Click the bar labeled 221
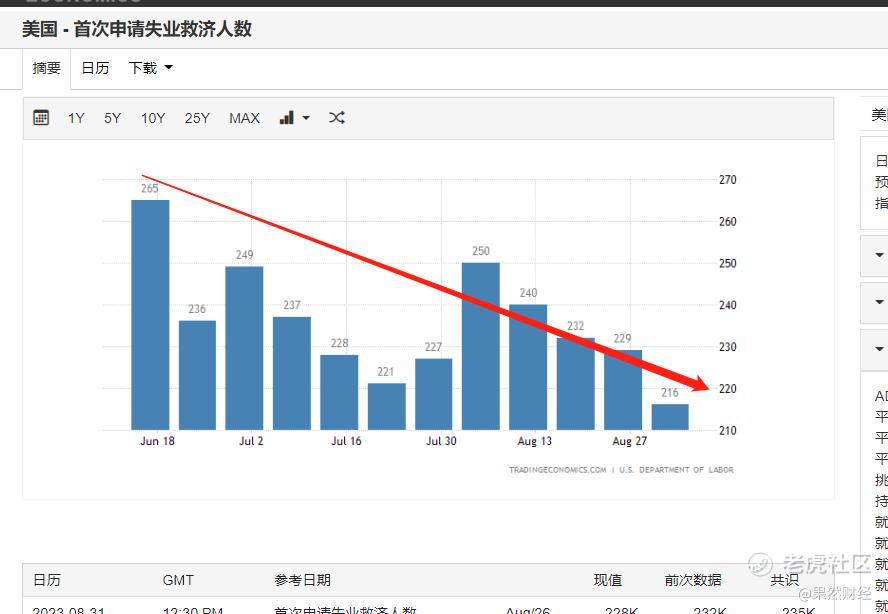The width and height of the screenshot is (888, 614). (x=387, y=407)
